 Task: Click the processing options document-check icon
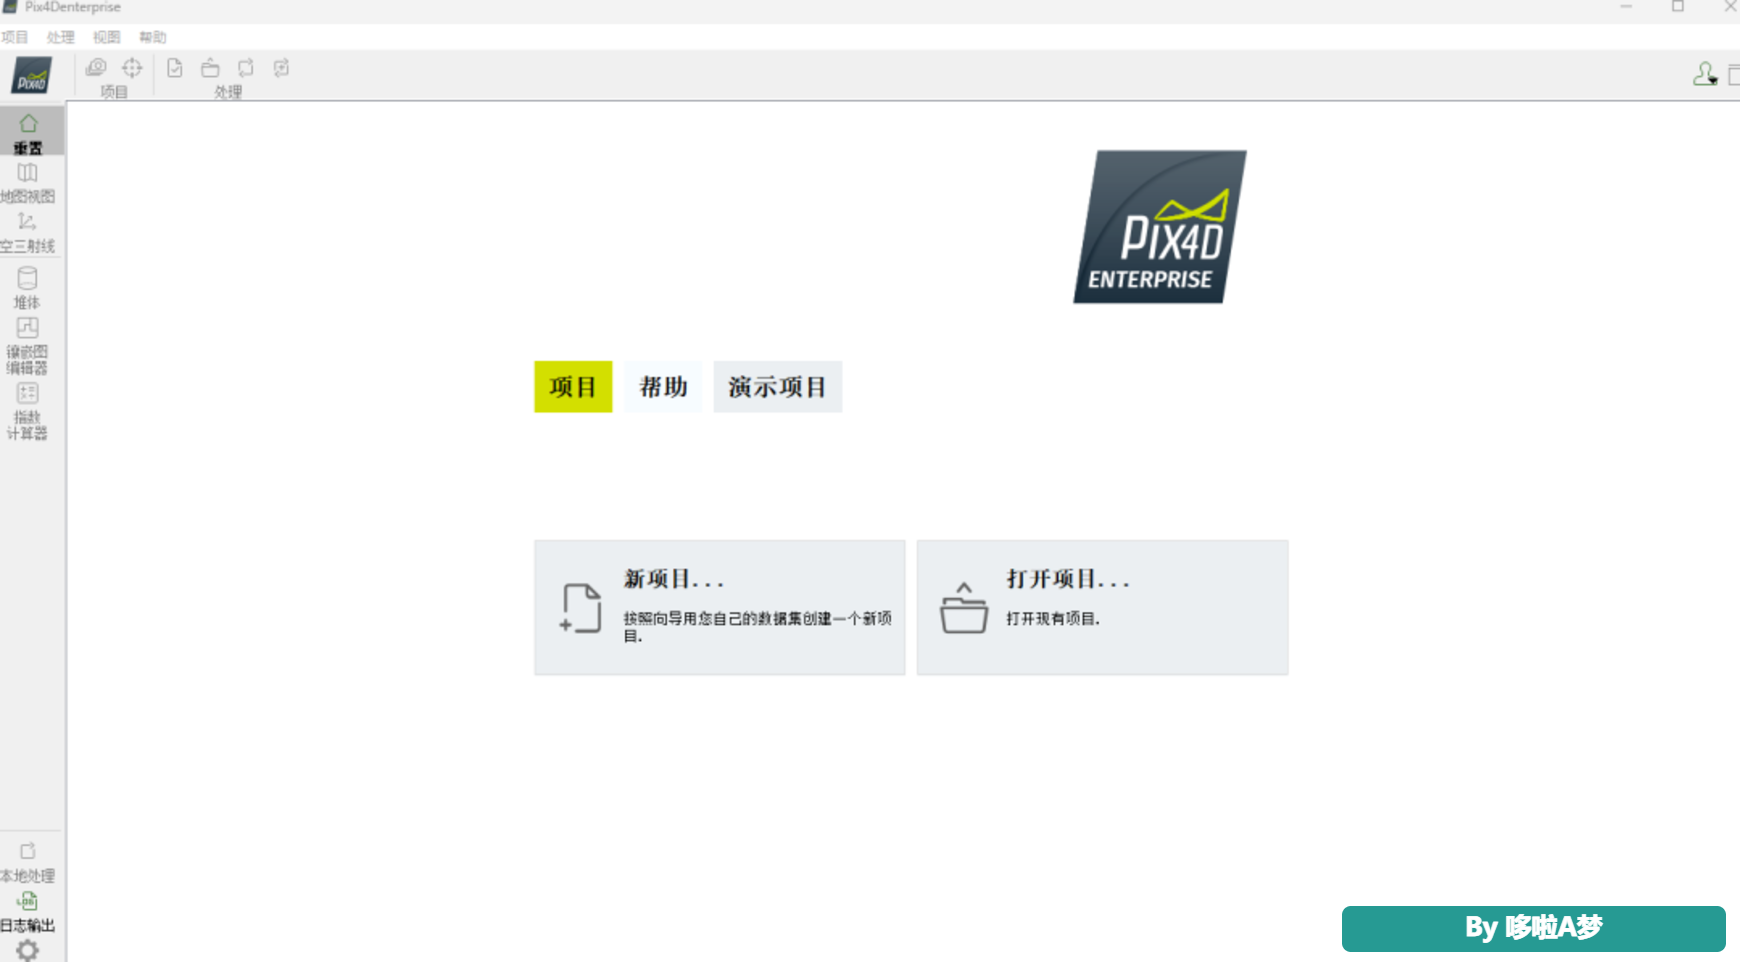pyautogui.click(x=175, y=68)
